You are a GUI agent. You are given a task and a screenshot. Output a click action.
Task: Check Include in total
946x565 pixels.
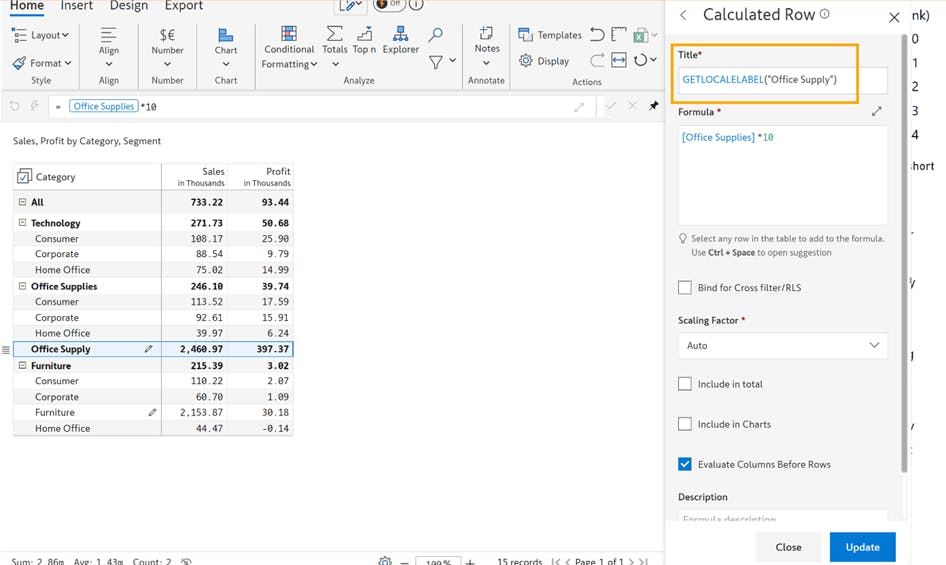click(x=685, y=384)
